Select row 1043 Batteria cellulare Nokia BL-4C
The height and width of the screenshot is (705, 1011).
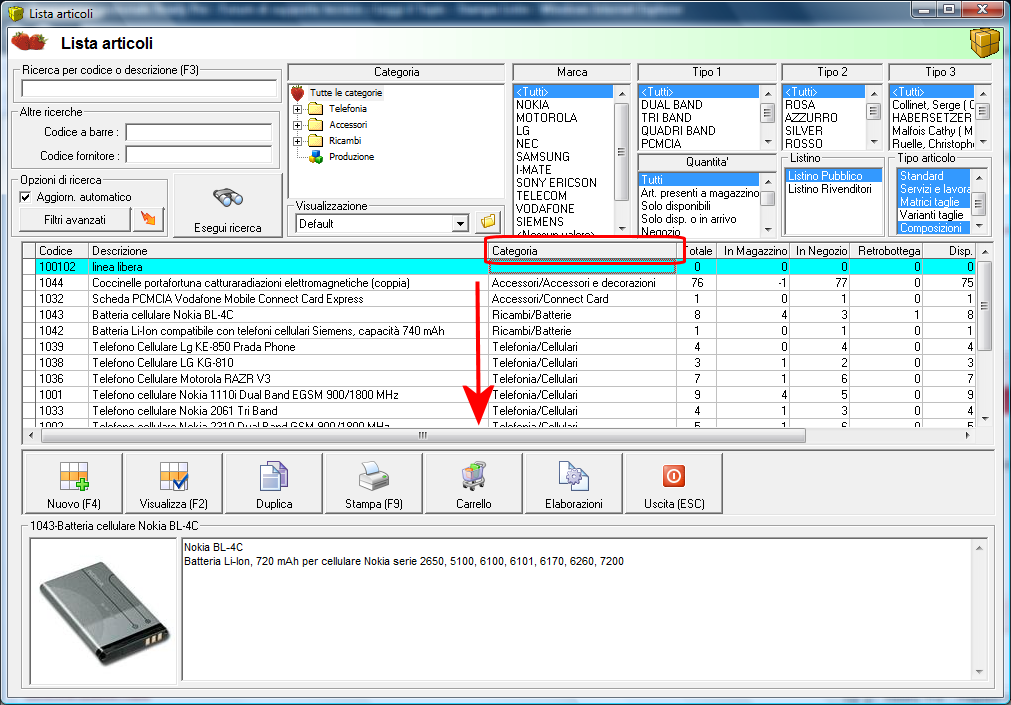coord(498,315)
